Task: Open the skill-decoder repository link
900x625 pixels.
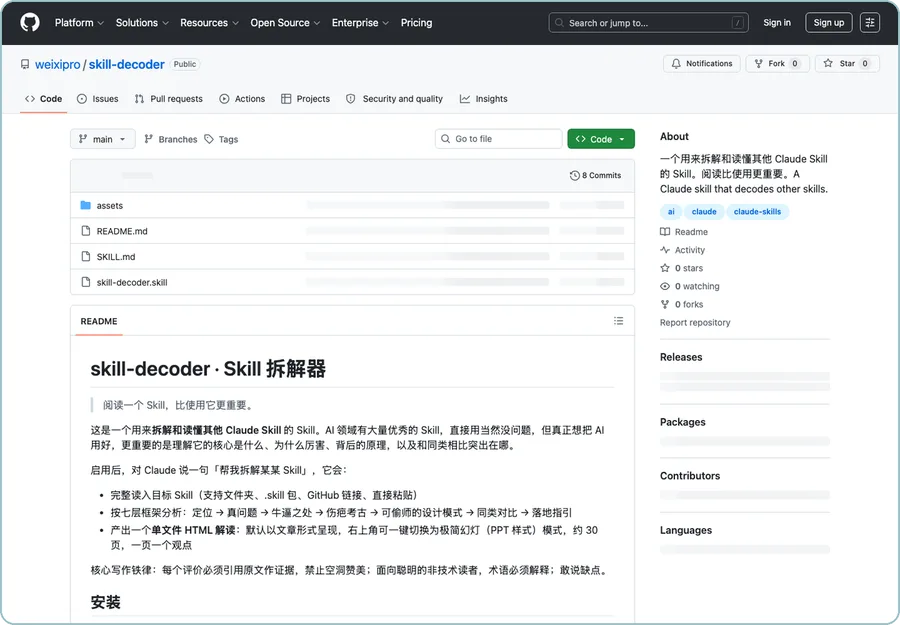Action: click(126, 64)
